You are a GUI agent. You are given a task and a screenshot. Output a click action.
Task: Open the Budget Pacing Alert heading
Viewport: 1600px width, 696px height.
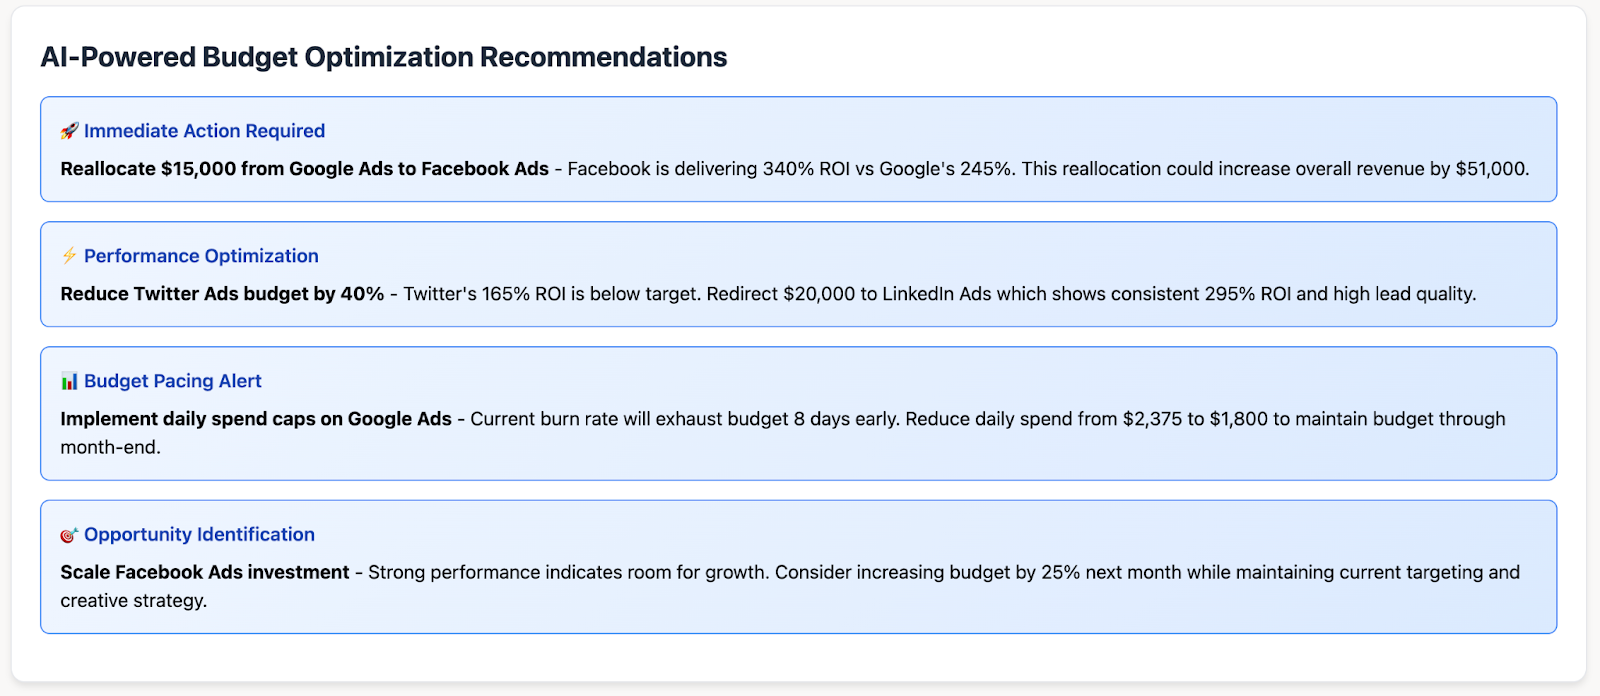click(x=172, y=381)
